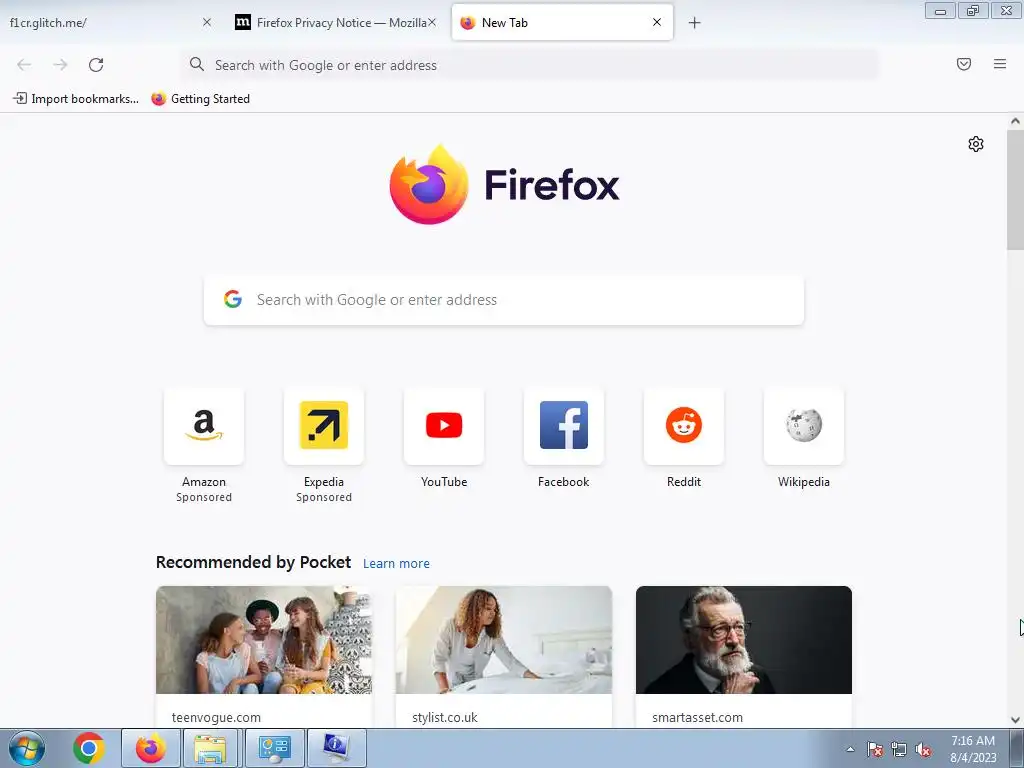Open the smartasset.com story thumbnail
This screenshot has width=1024, height=768.
[x=744, y=640]
